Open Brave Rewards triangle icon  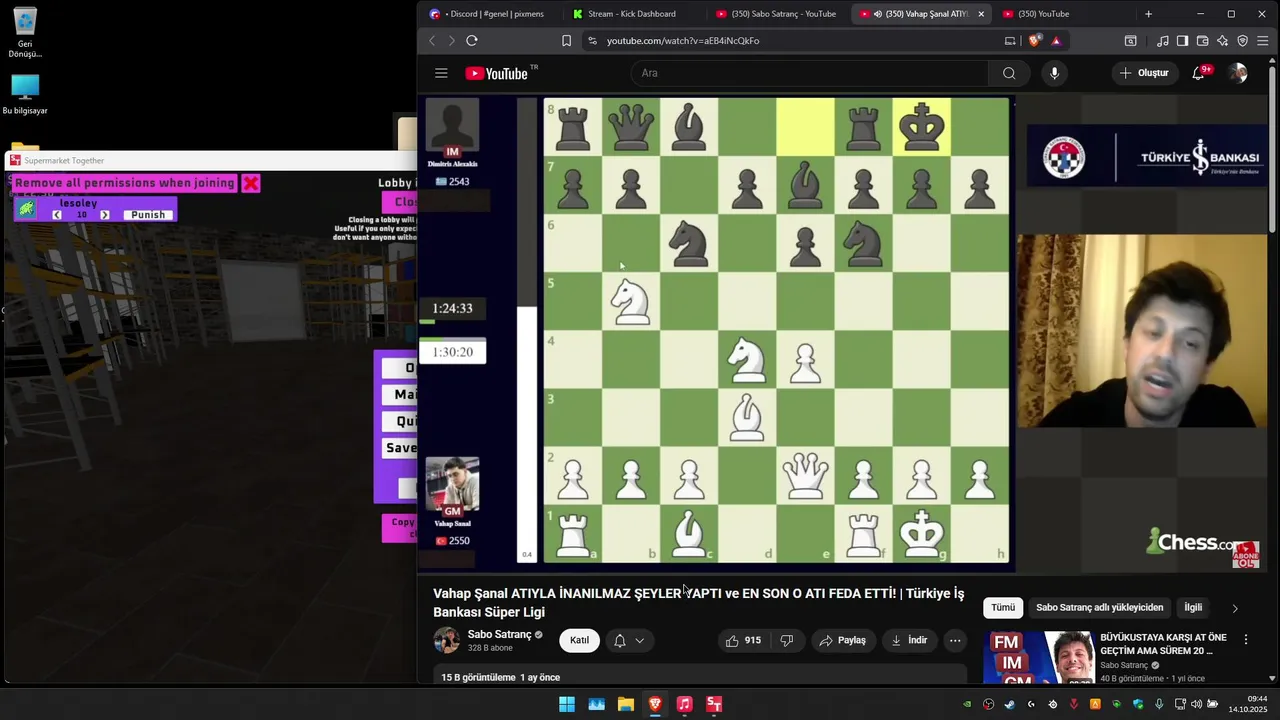point(1056,41)
